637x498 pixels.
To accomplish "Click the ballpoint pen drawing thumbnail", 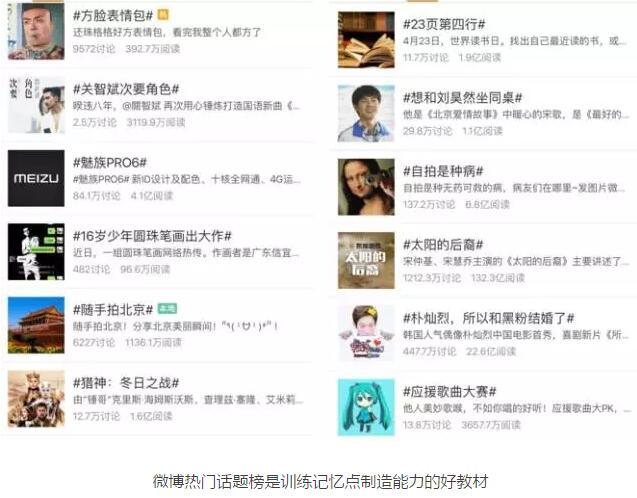I will pos(36,252).
